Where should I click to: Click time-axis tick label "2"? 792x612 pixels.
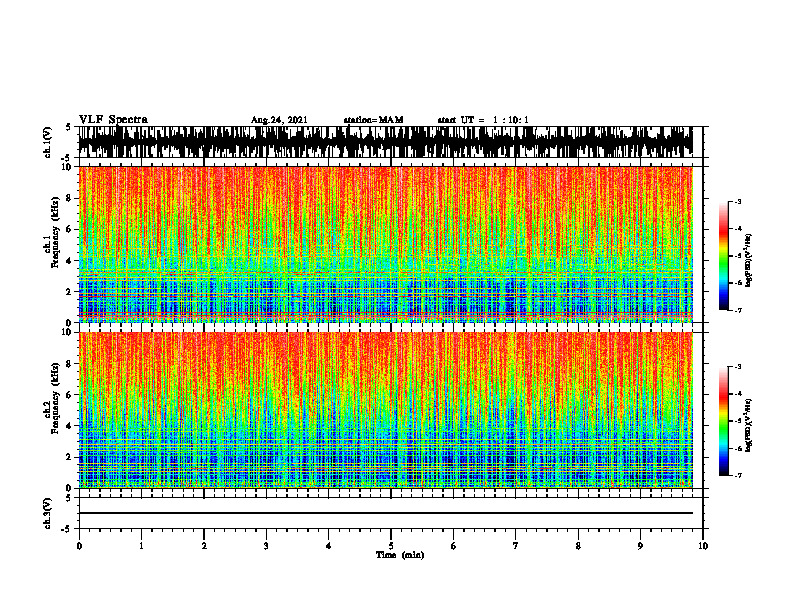204,546
